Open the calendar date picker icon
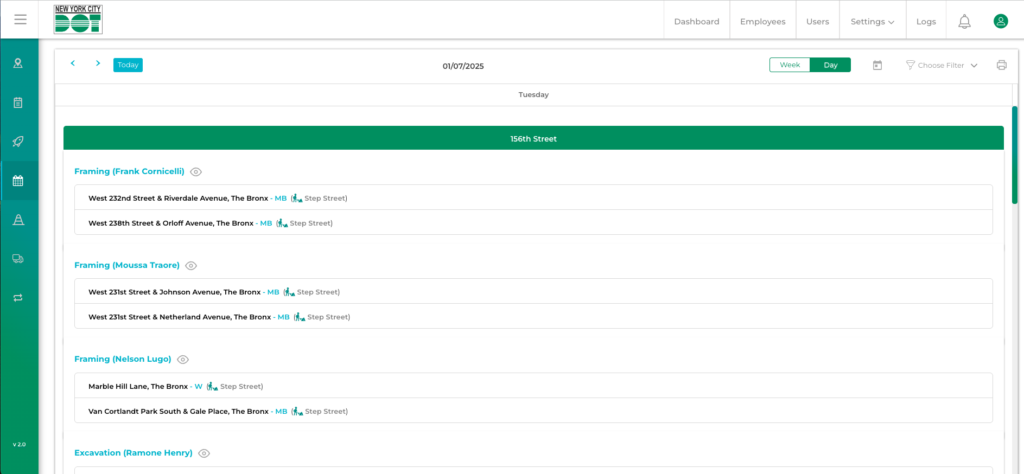The width and height of the screenshot is (1024, 474). tap(877, 65)
